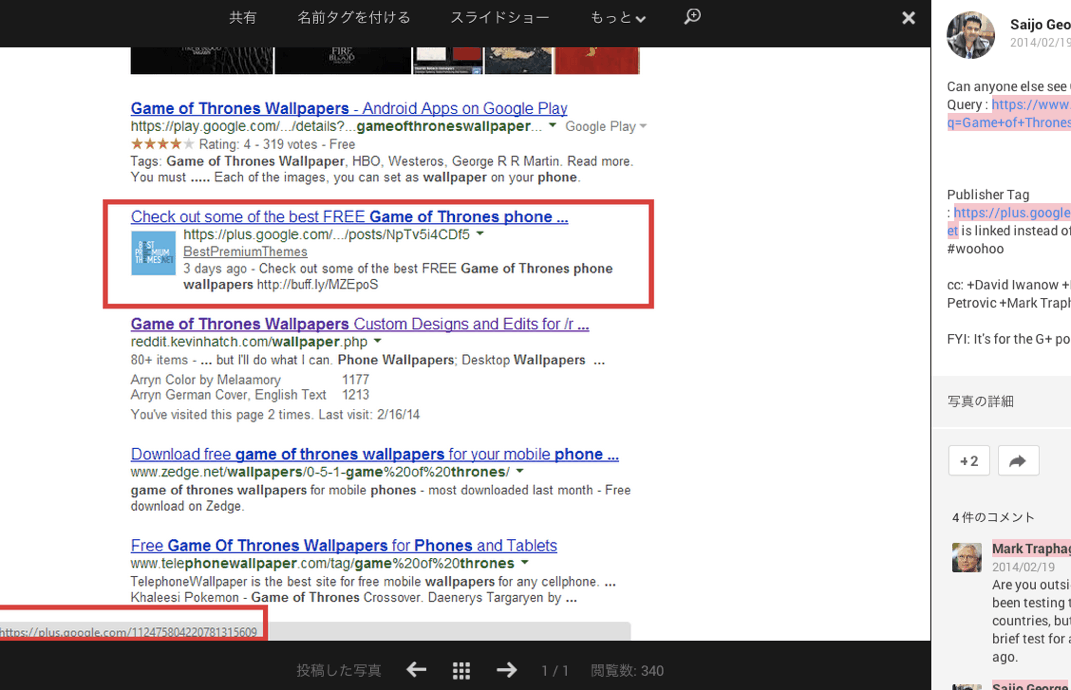Image resolution: width=1071 pixels, height=690 pixels.
Task: Click Saijo George's profile avatar
Action: pos(970,35)
